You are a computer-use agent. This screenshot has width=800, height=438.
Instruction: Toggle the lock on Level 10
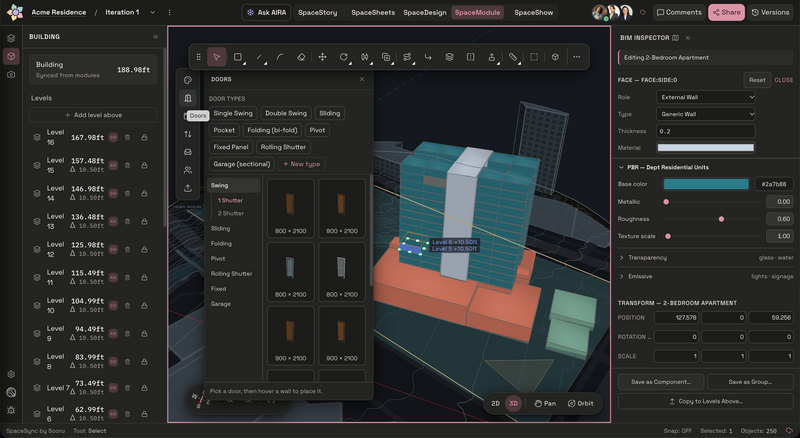click(x=144, y=305)
